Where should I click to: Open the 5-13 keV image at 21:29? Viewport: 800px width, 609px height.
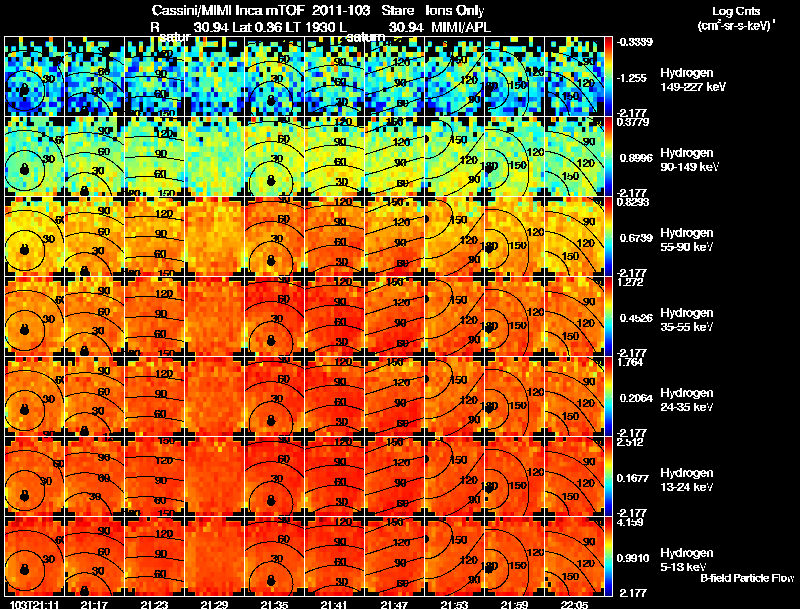[x=214, y=557]
